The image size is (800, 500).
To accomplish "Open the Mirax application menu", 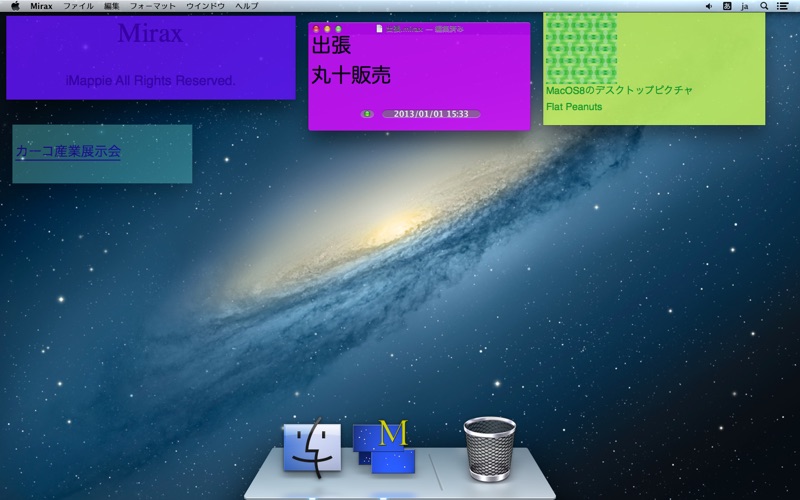I will (41, 6).
